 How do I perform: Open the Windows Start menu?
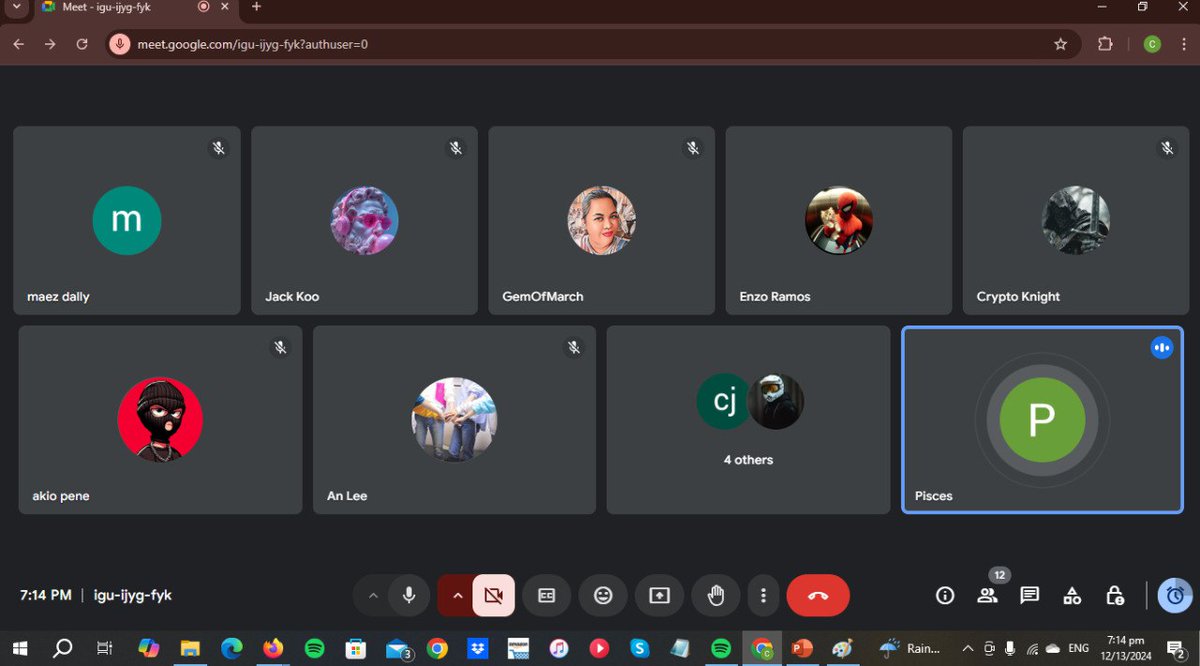19,648
